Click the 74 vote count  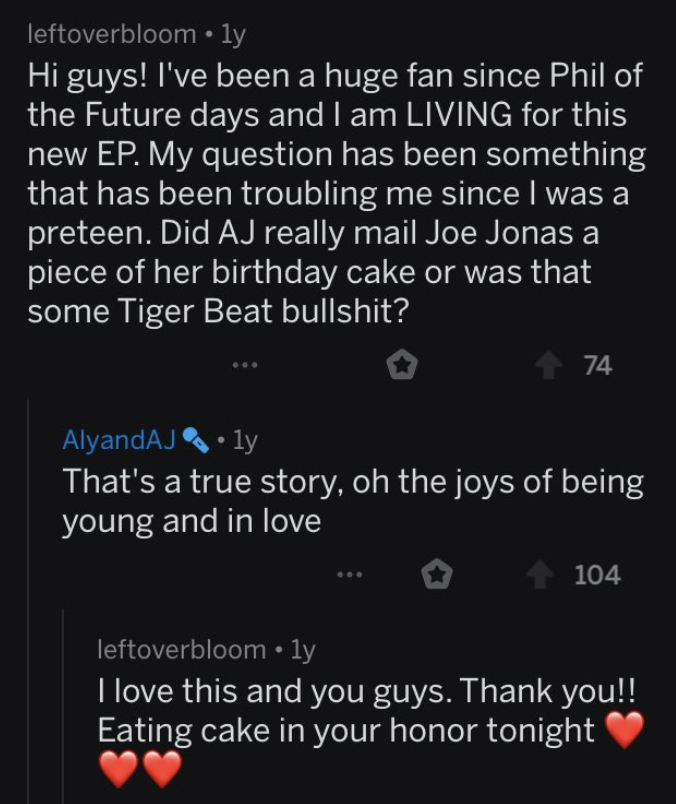598,366
